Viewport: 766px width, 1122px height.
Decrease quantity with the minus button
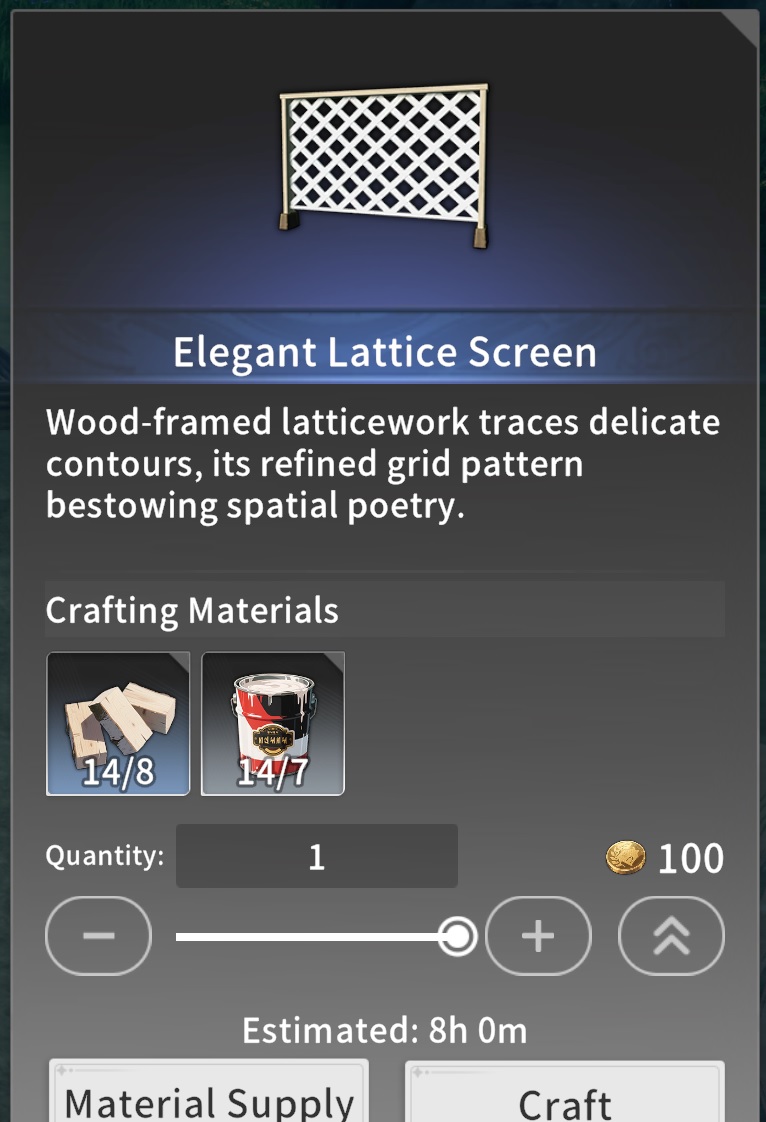tap(99, 935)
